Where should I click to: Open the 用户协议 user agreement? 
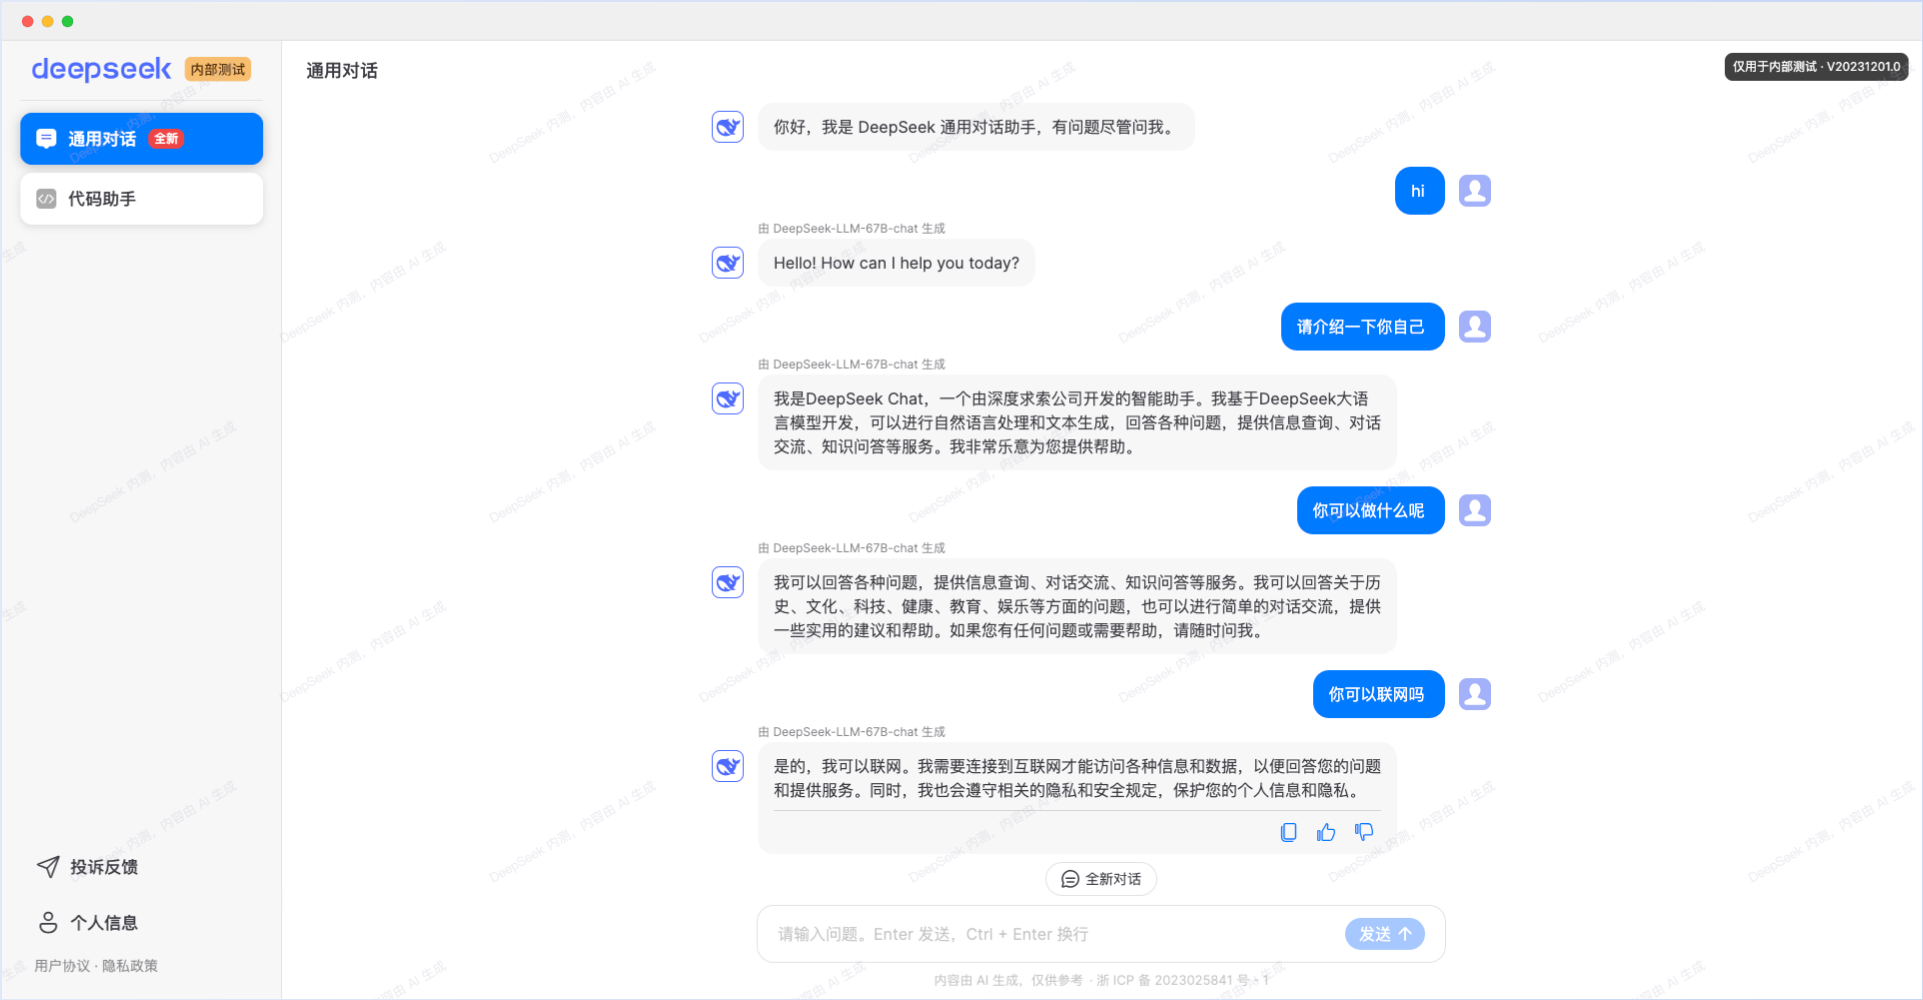pyautogui.click(x=60, y=965)
